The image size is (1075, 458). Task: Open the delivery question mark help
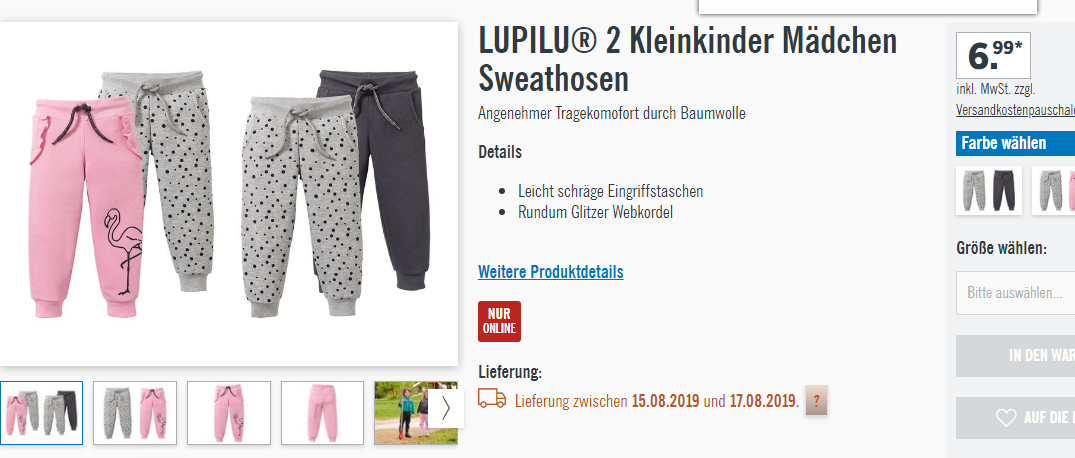816,401
